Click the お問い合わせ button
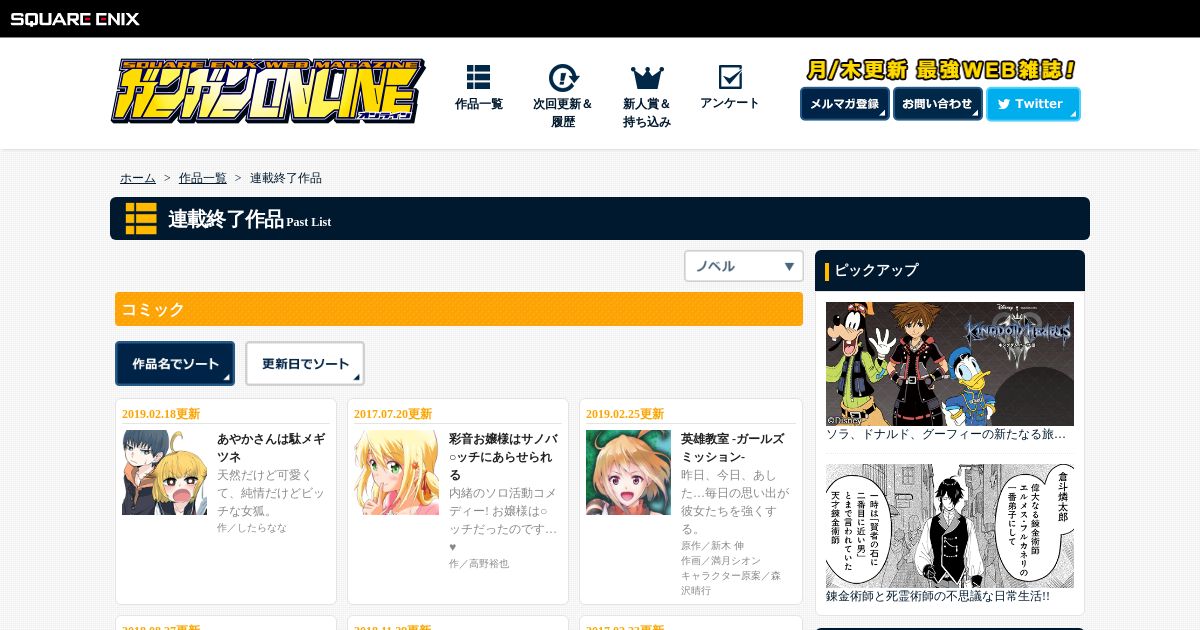The height and width of the screenshot is (630, 1200). pyautogui.click(x=937, y=104)
